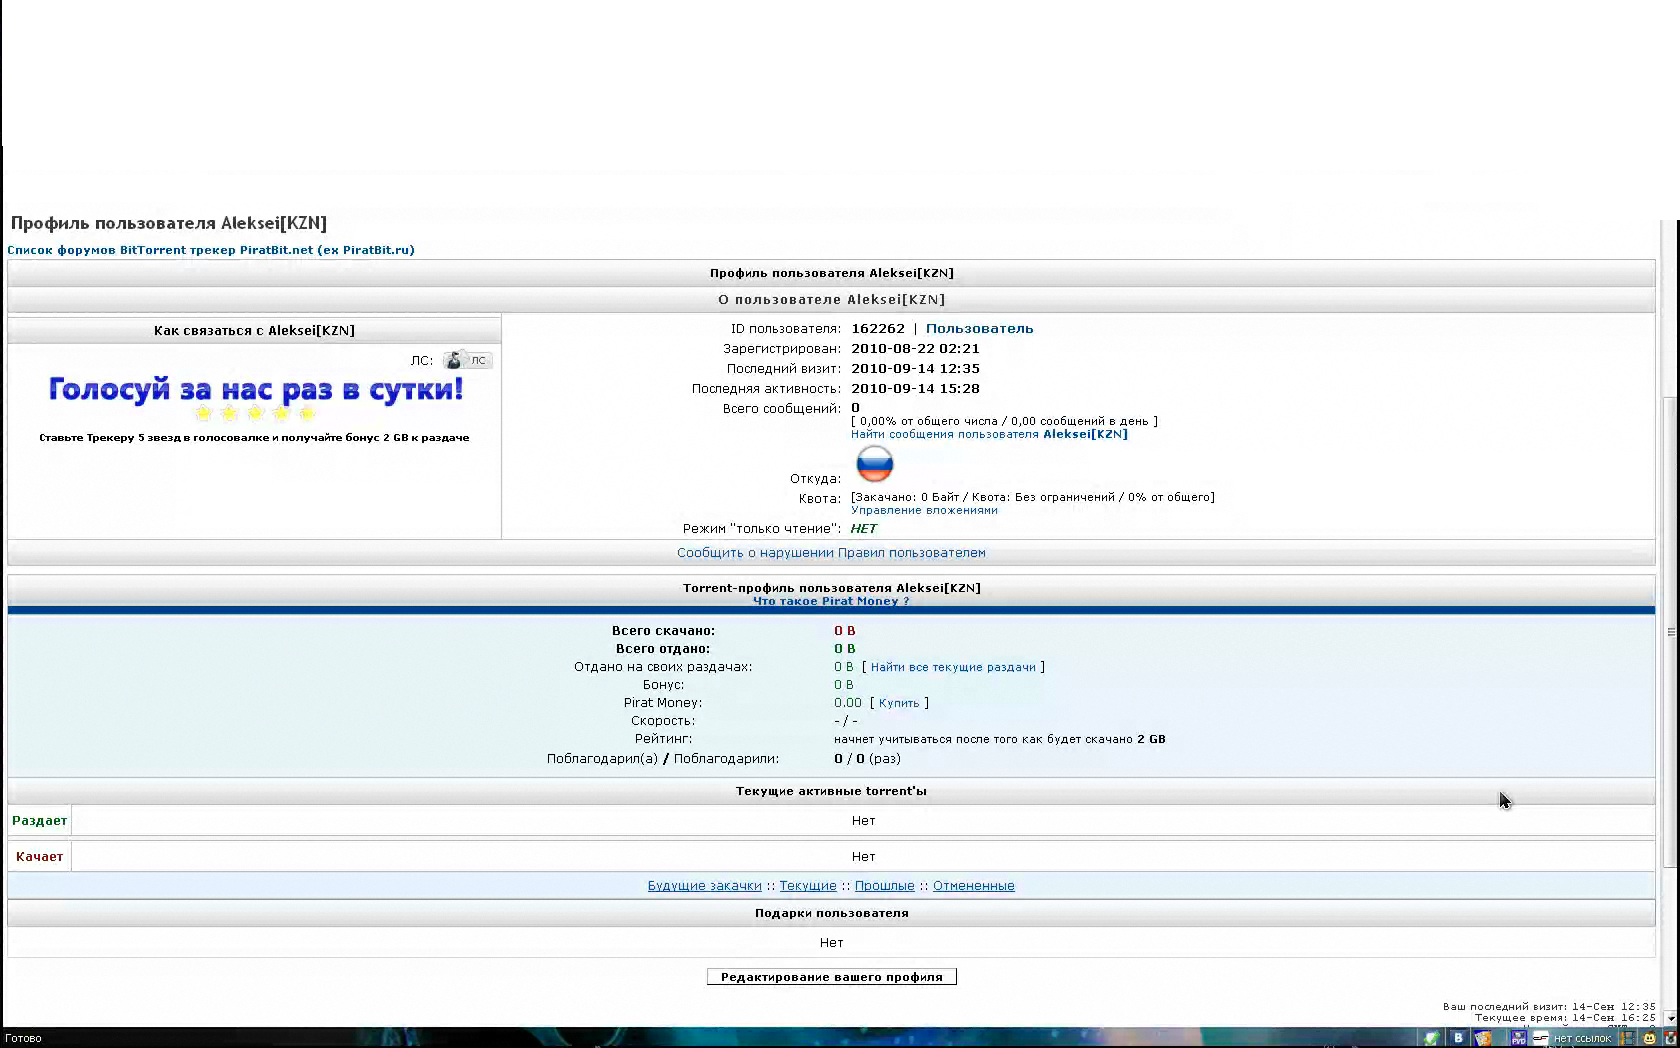
Task: Click the 'Как связаться с Aleksei[KZN]' header
Action: [254, 331]
